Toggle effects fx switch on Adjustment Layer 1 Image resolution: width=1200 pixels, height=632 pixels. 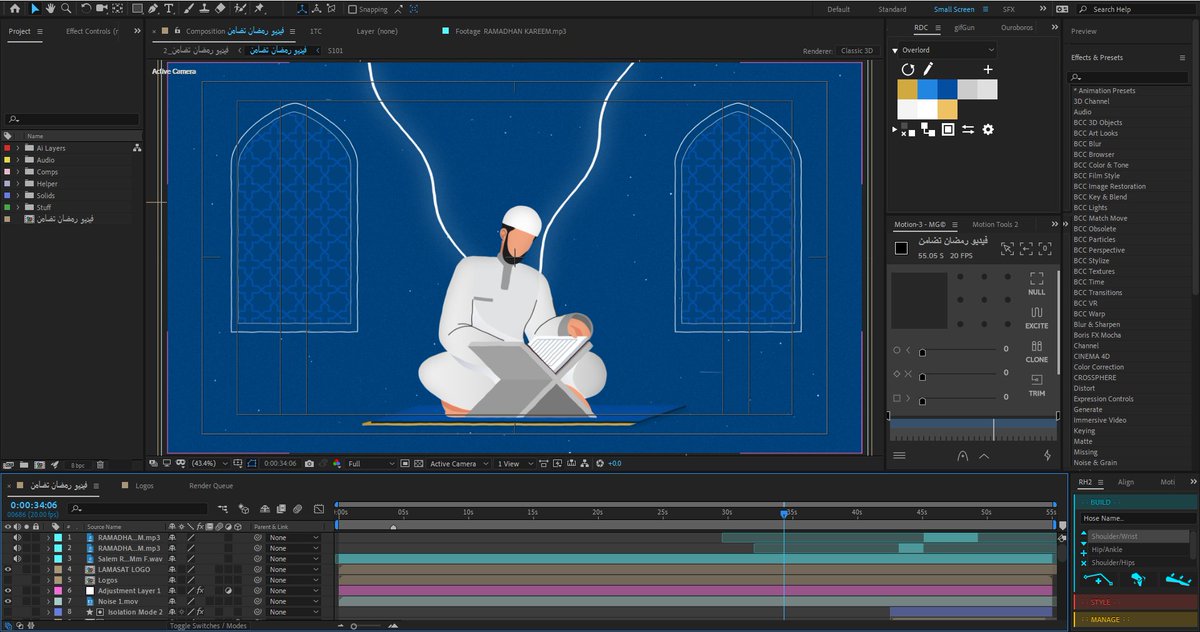pyautogui.click(x=199, y=591)
